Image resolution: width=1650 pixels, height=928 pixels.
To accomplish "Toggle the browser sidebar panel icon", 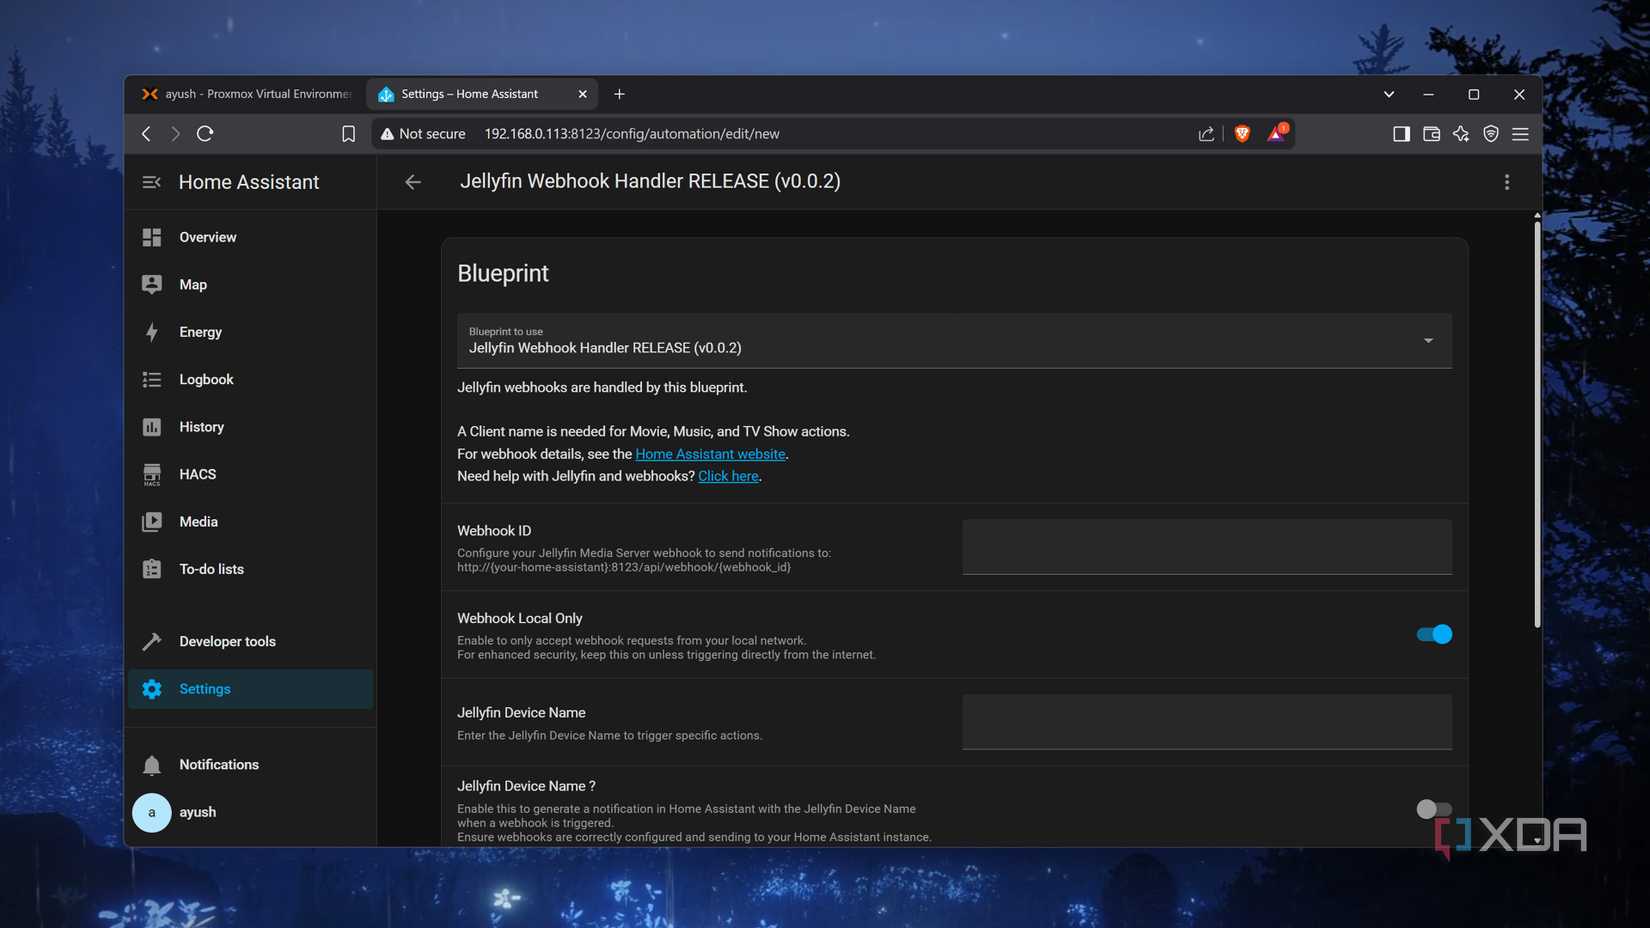I will [x=1401, y=134].
